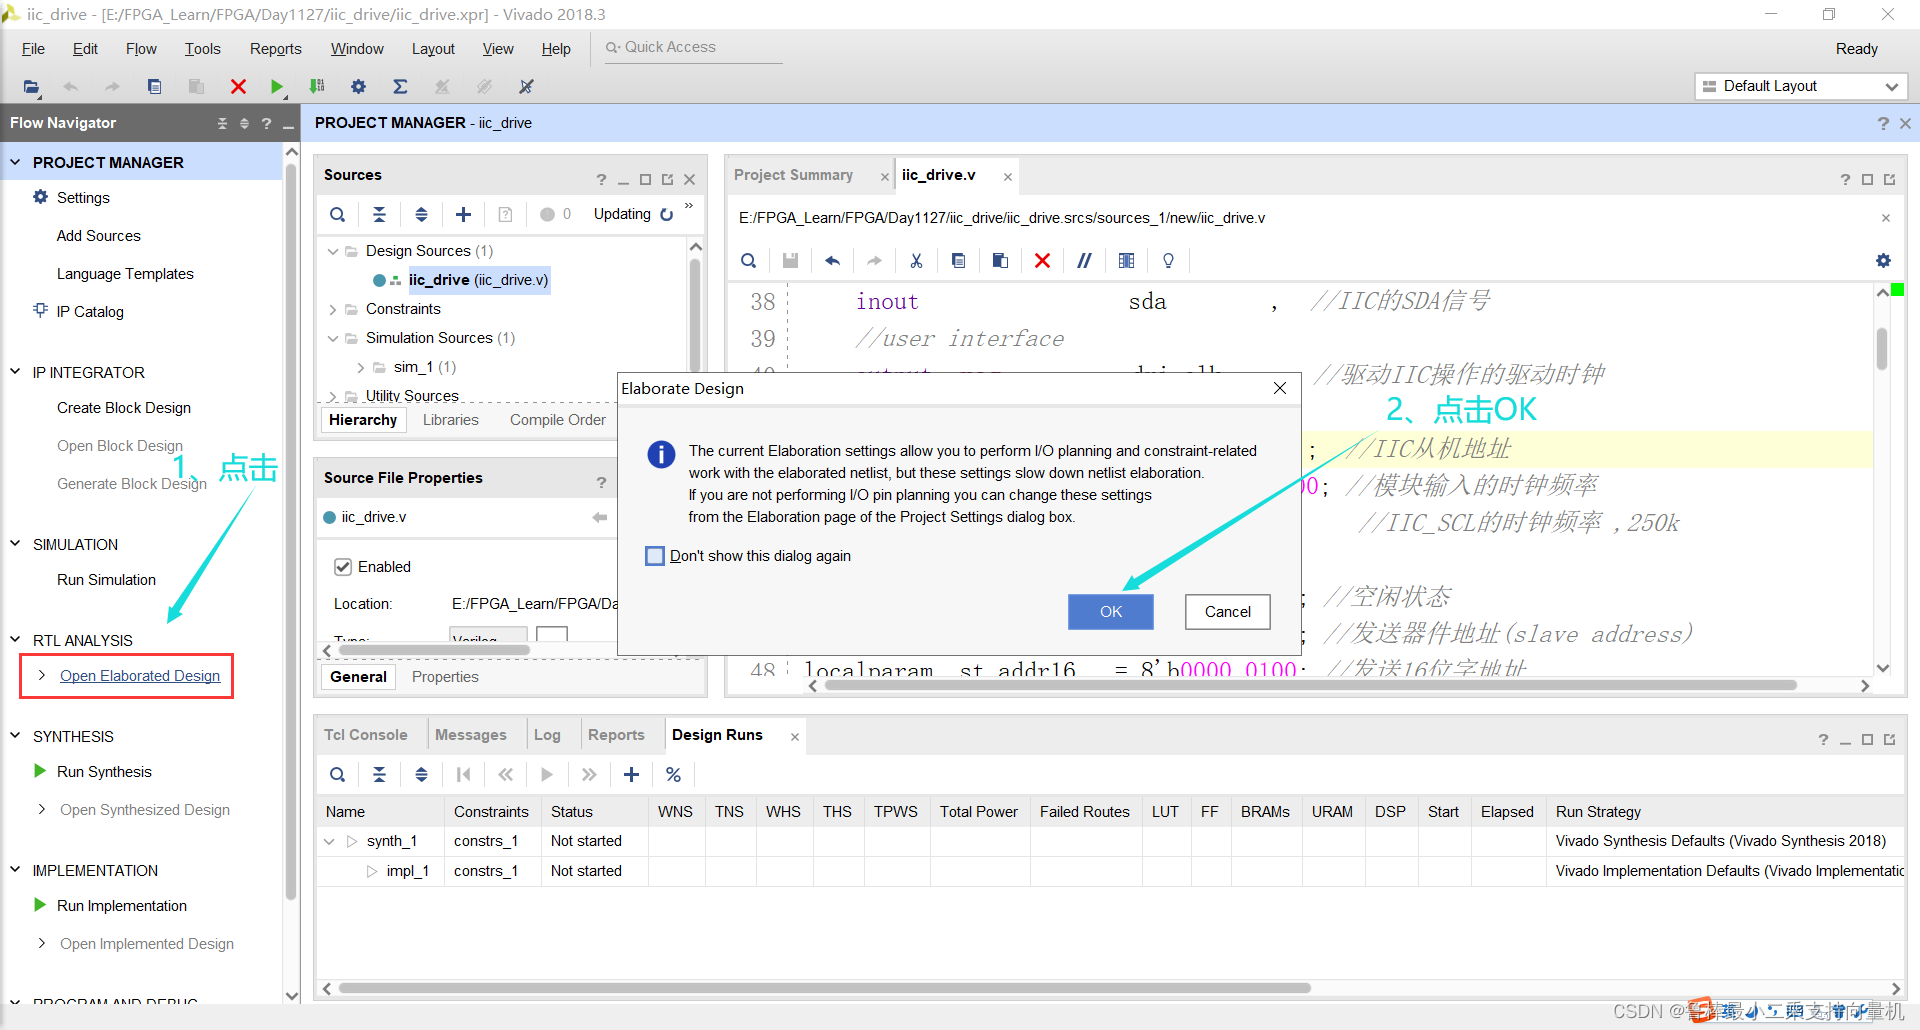The width and height of the screenshot is (1920, 1030).
Task: Search in the Sources panel
Action: (x=338, y=214)
